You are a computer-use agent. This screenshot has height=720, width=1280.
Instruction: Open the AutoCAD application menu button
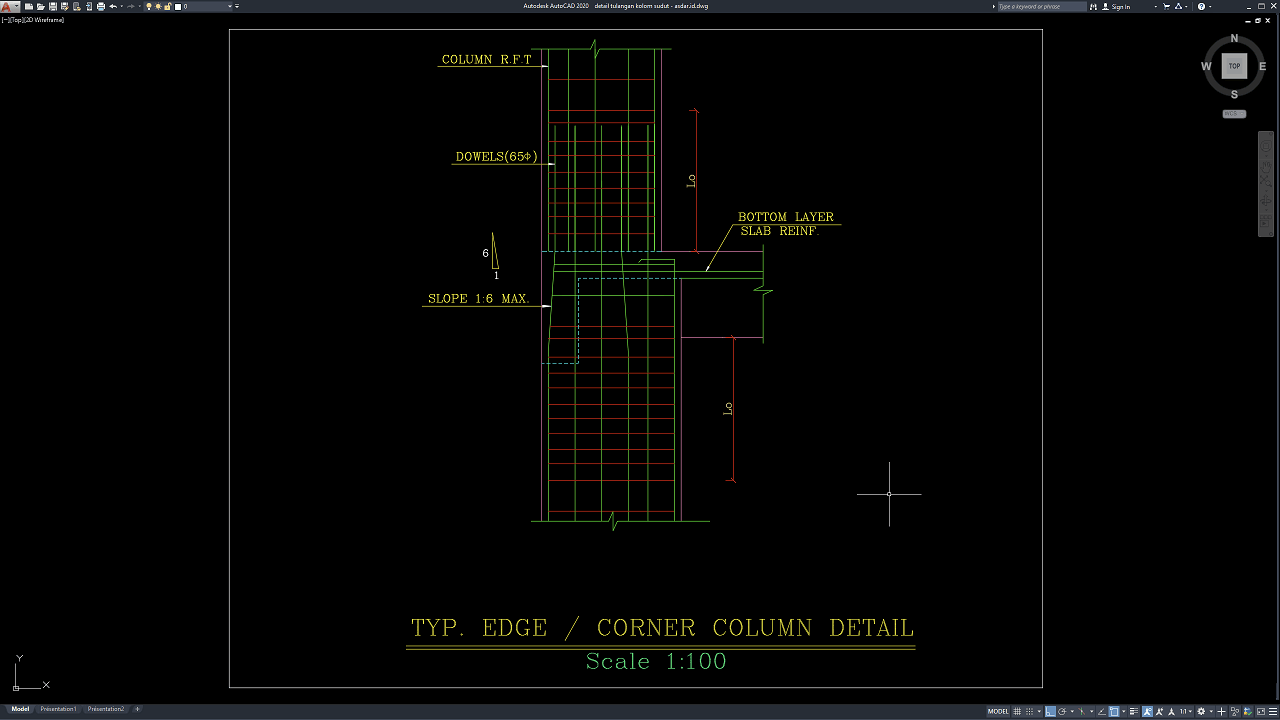coord(10,6)
